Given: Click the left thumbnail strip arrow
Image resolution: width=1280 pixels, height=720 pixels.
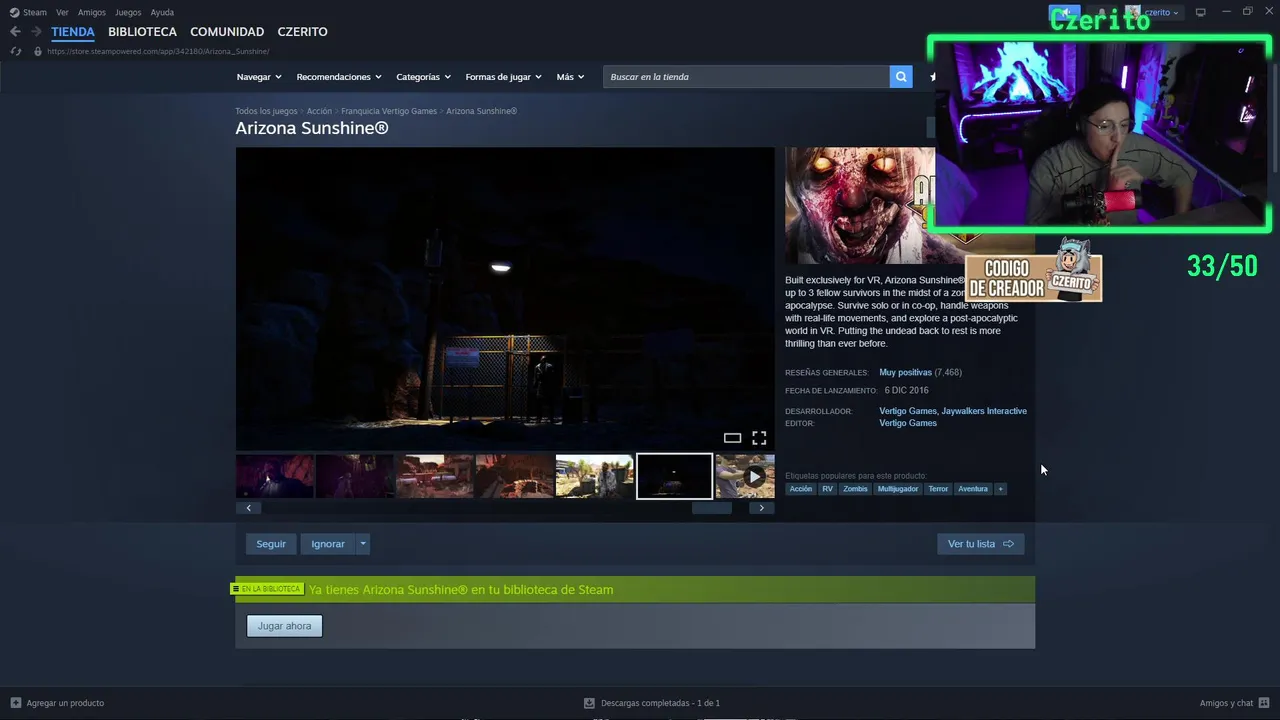Looking at the screenshot, I should (249, 508).
